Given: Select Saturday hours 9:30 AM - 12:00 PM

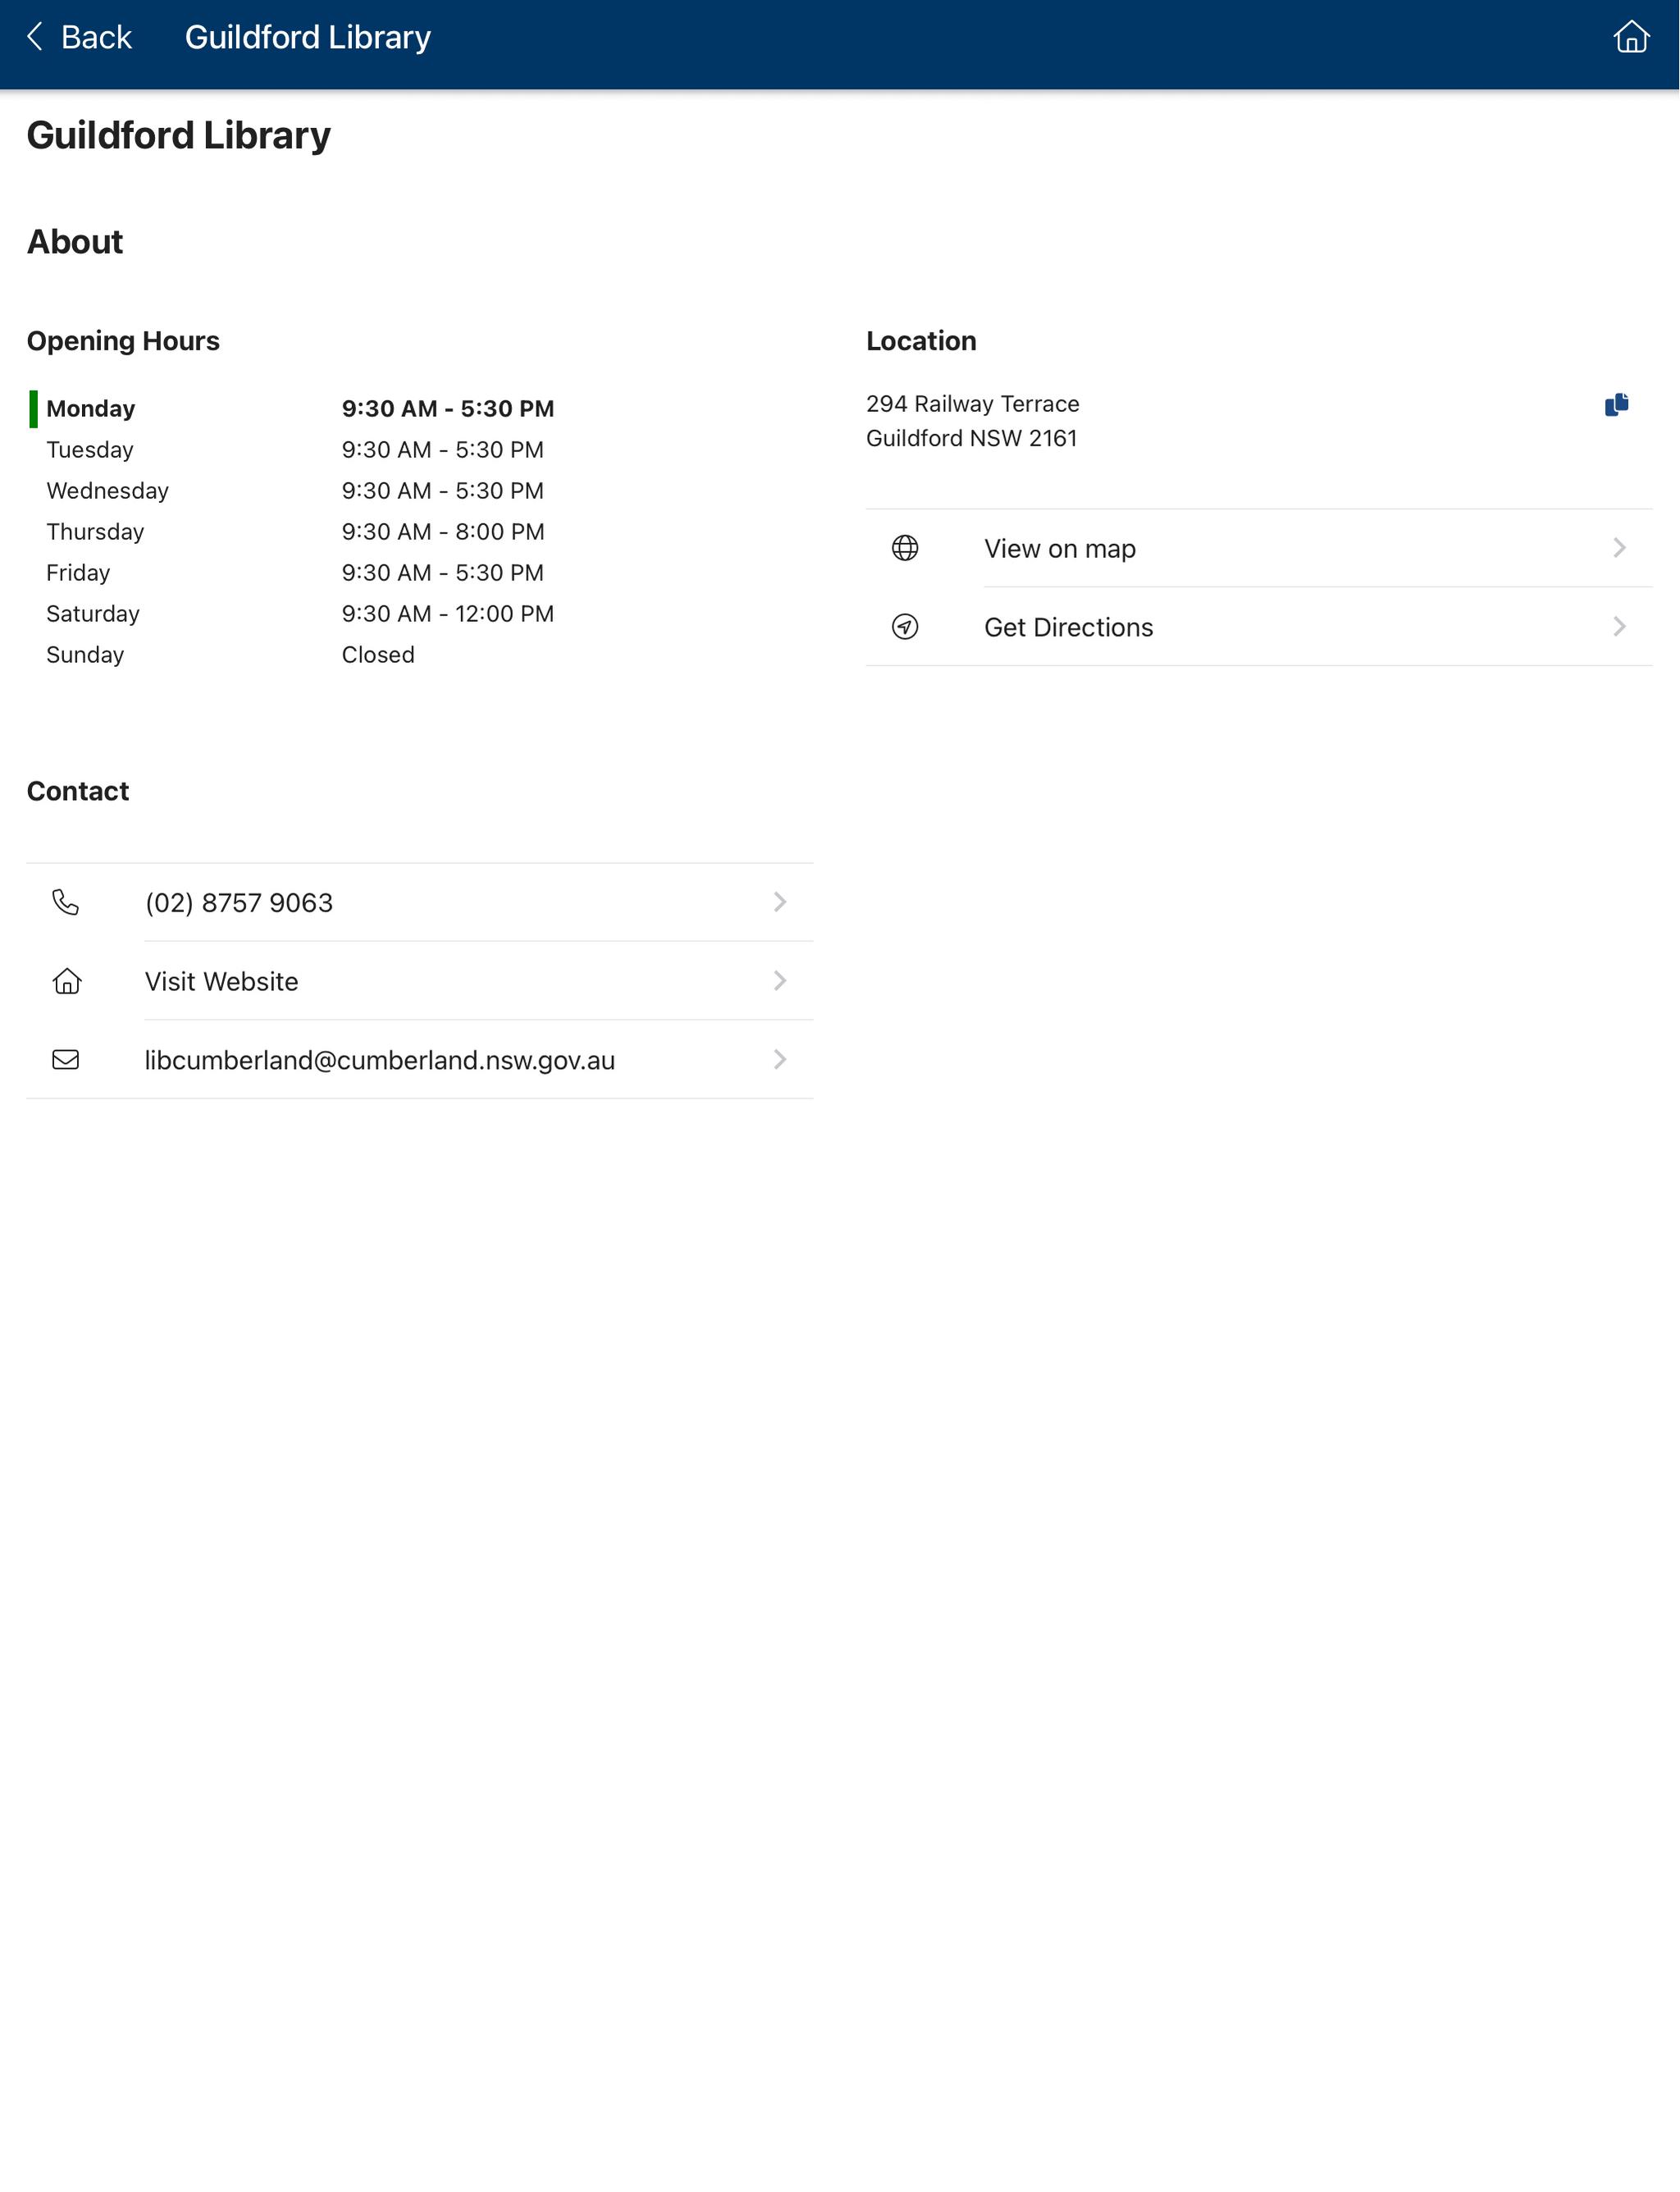Looking at the screenshot, I should (448, 614).
